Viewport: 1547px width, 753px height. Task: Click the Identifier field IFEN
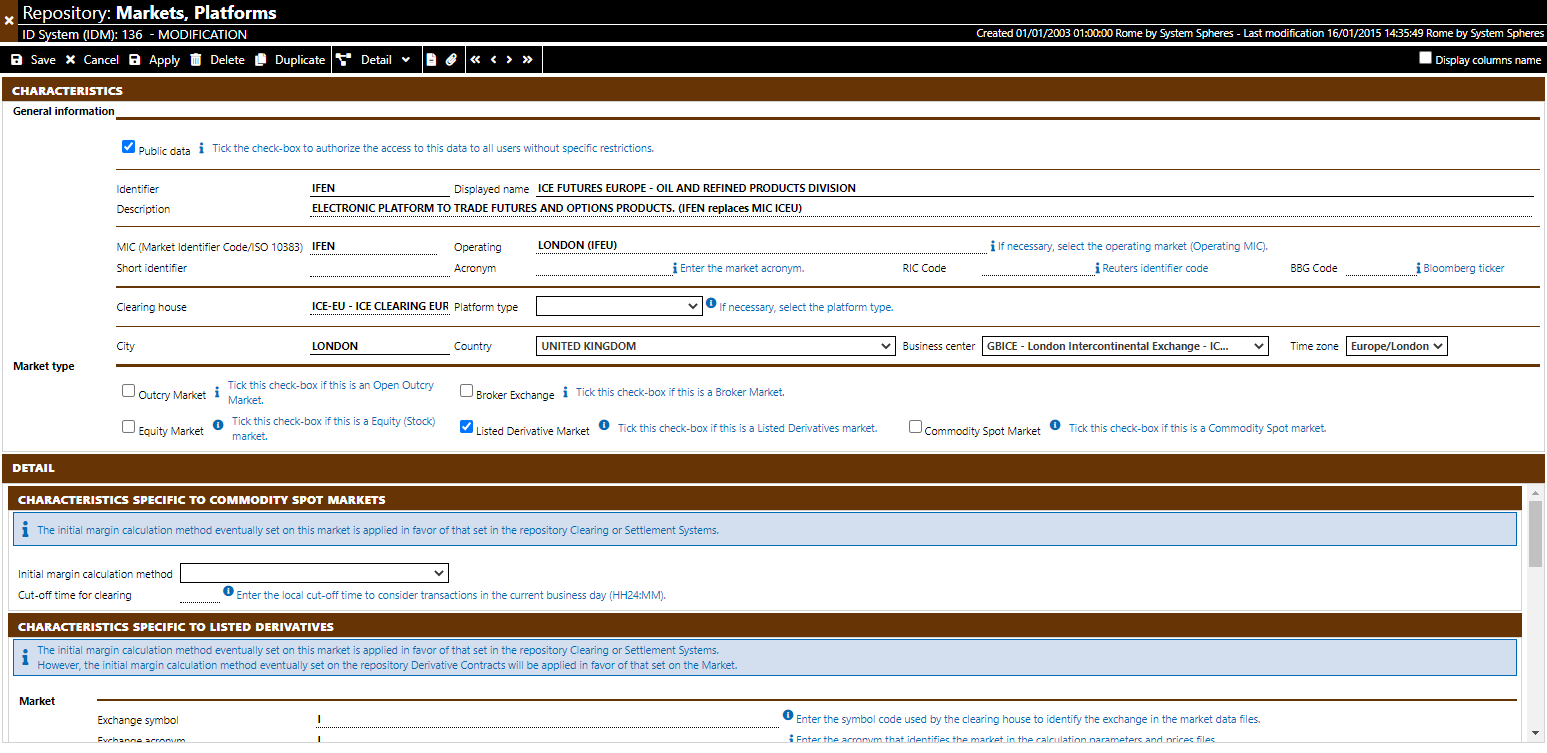coord(380,188)
